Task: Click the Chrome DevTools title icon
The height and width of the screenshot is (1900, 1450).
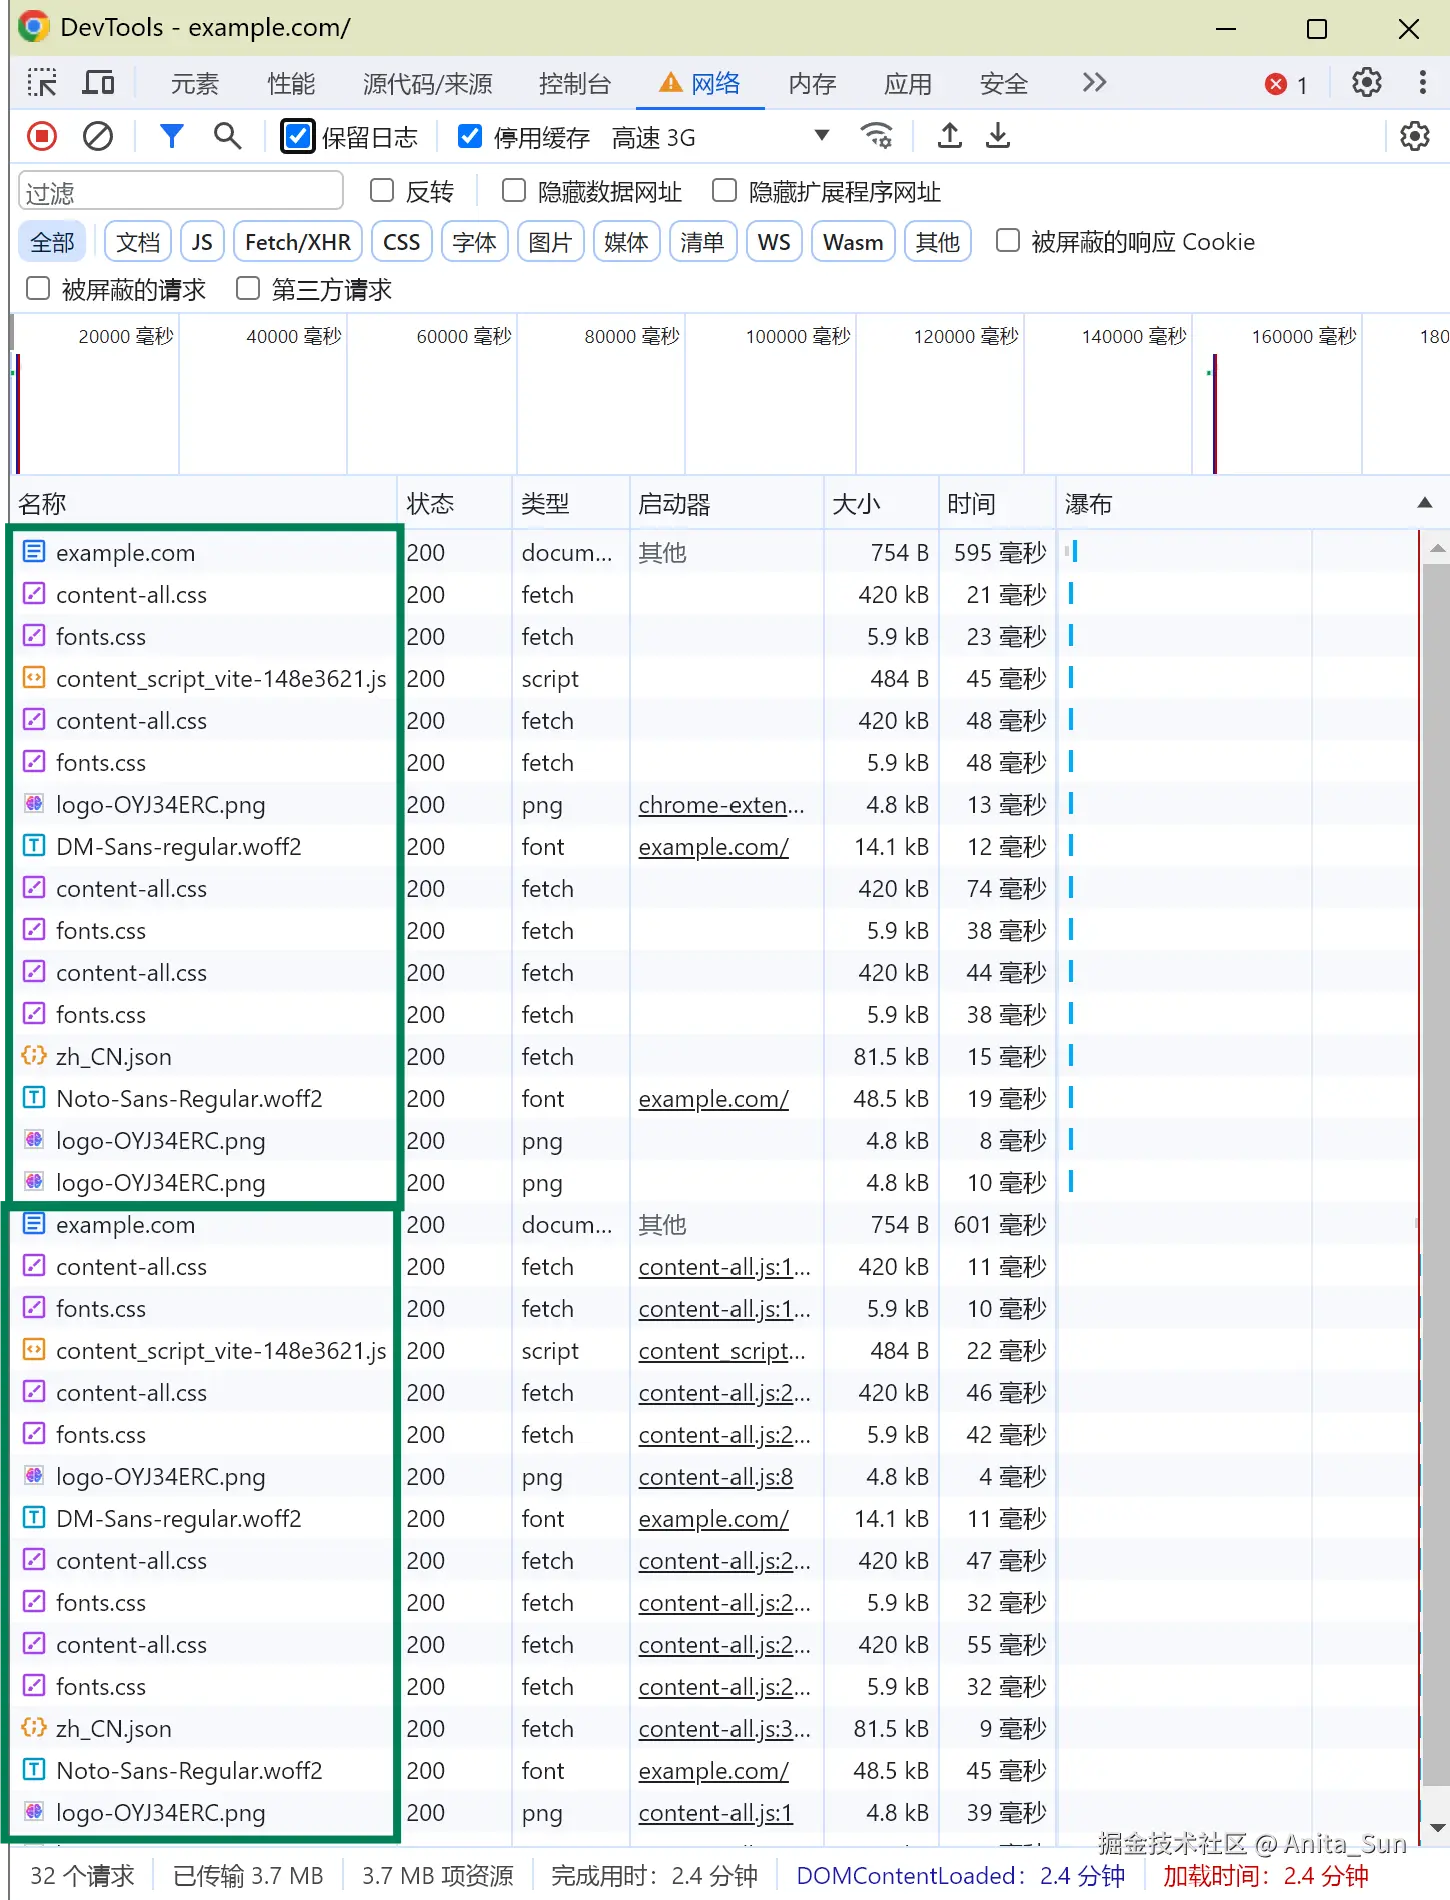Action: [x=34, y=27]
